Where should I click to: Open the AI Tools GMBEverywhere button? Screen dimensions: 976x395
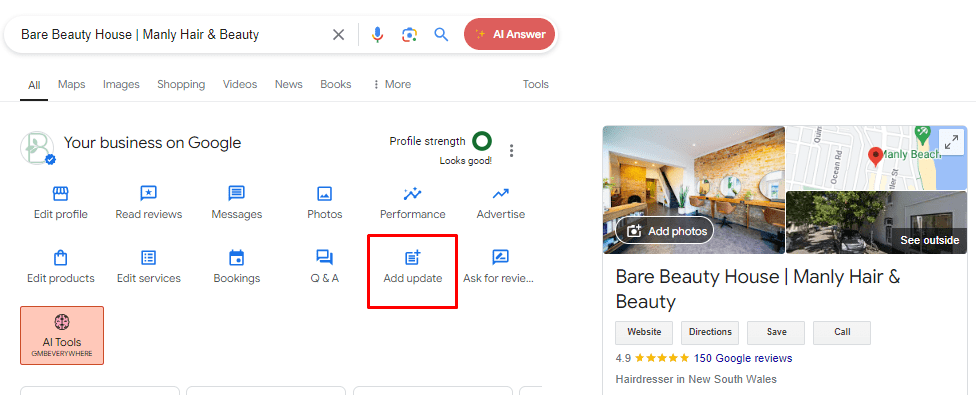(62, 335)
